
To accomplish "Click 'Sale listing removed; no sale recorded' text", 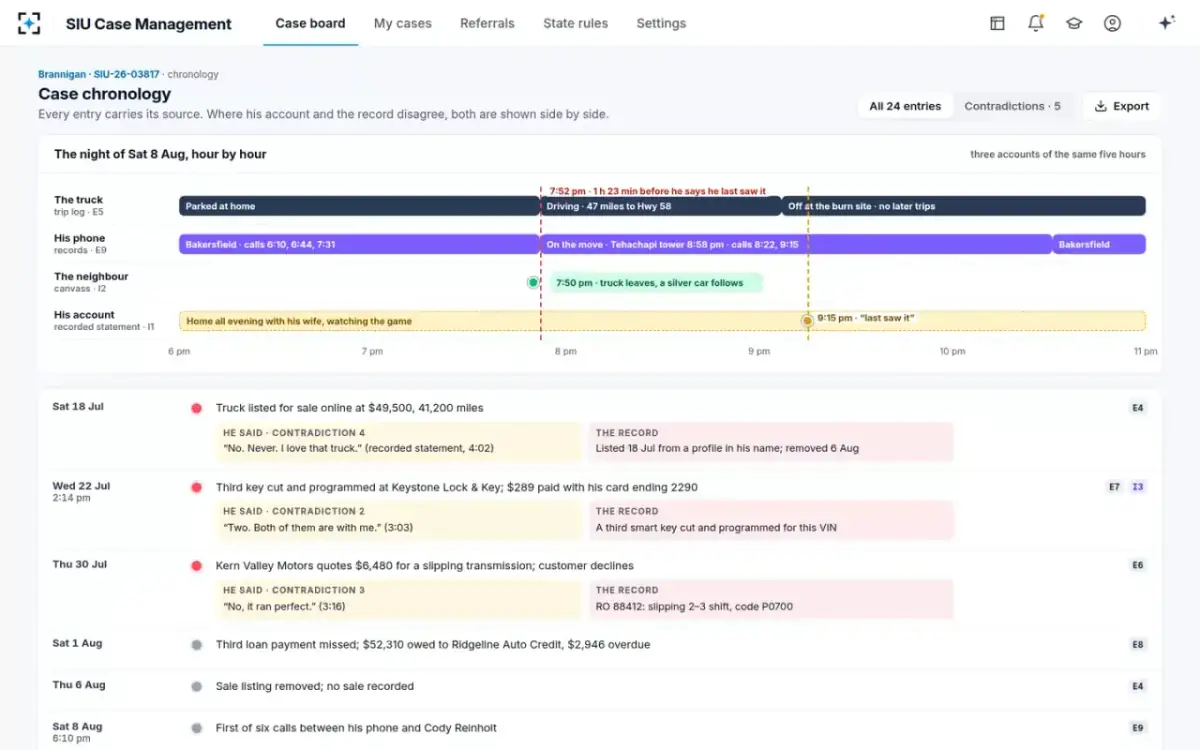I will click(315, 687).
